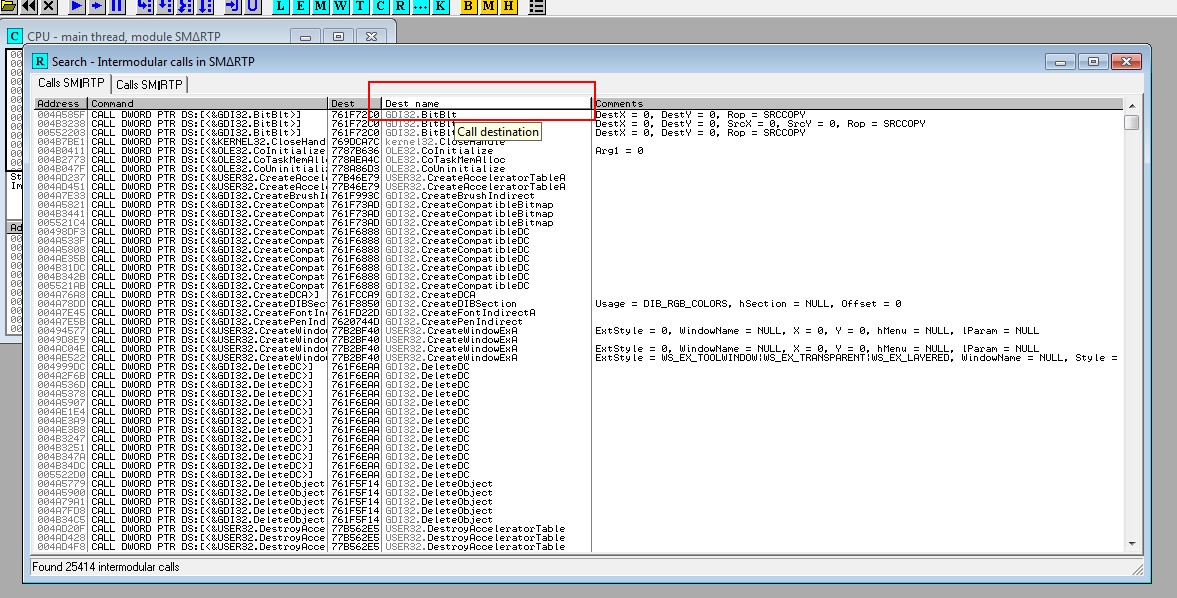Screen dimensions: 1177x598
Task: Select the GDI32.CreateBrushIndirect row
Action: [x=579, y=196]
